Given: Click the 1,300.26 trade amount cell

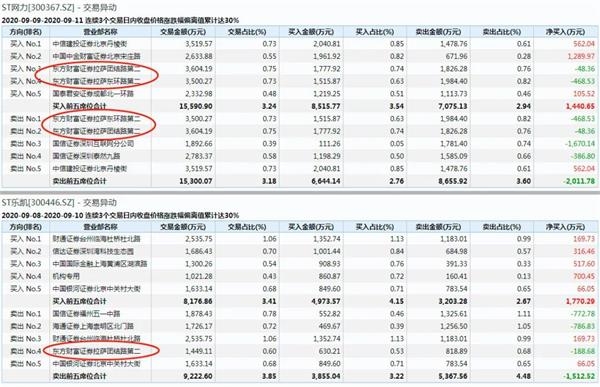Looking at the screenshot, I should pos(198,264).
